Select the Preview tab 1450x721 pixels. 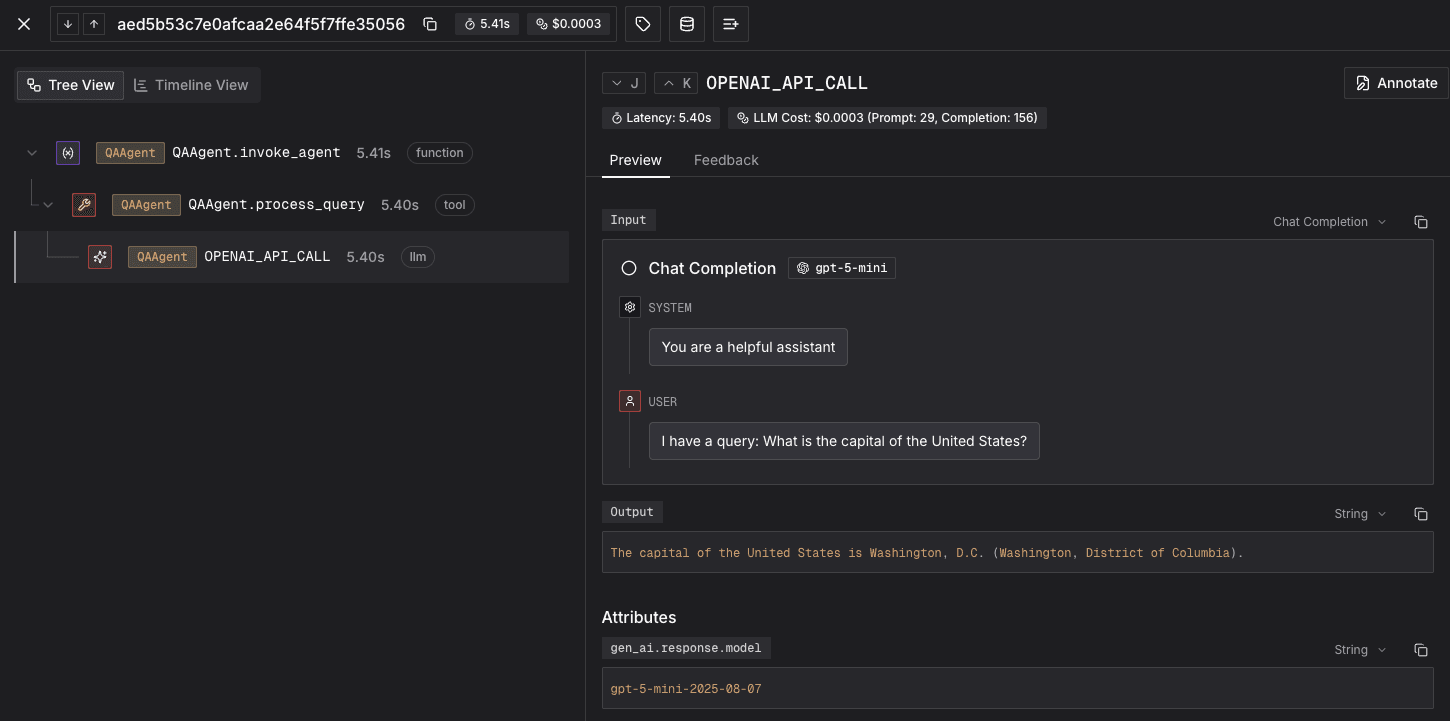point(635,160)
